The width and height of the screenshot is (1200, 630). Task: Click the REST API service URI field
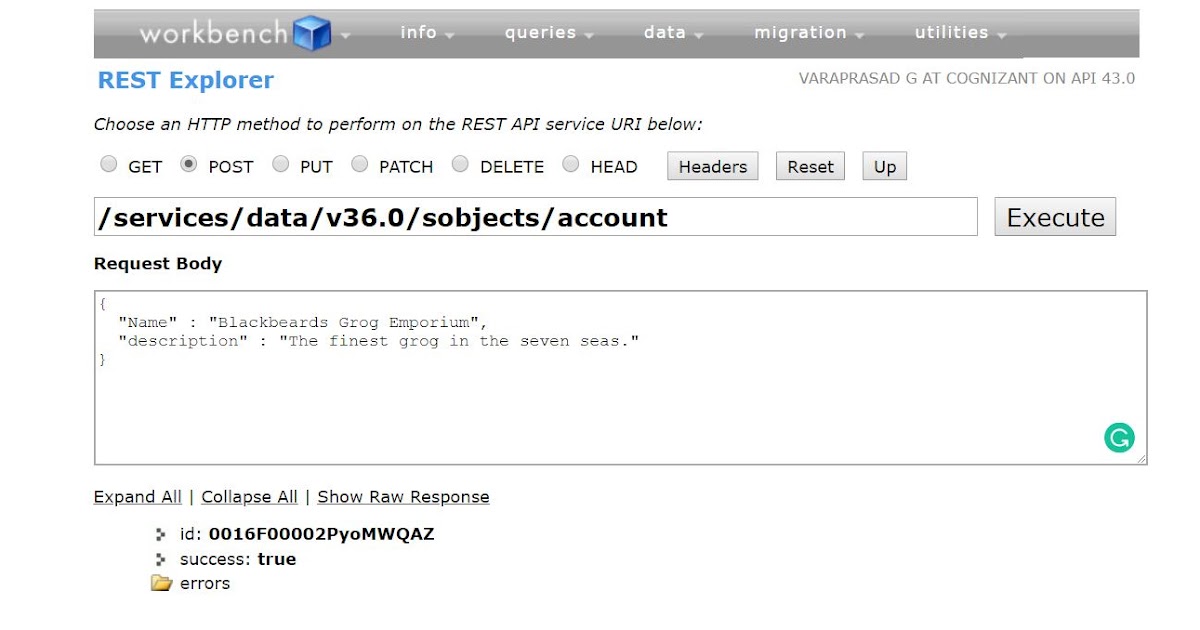click(535, 217)
